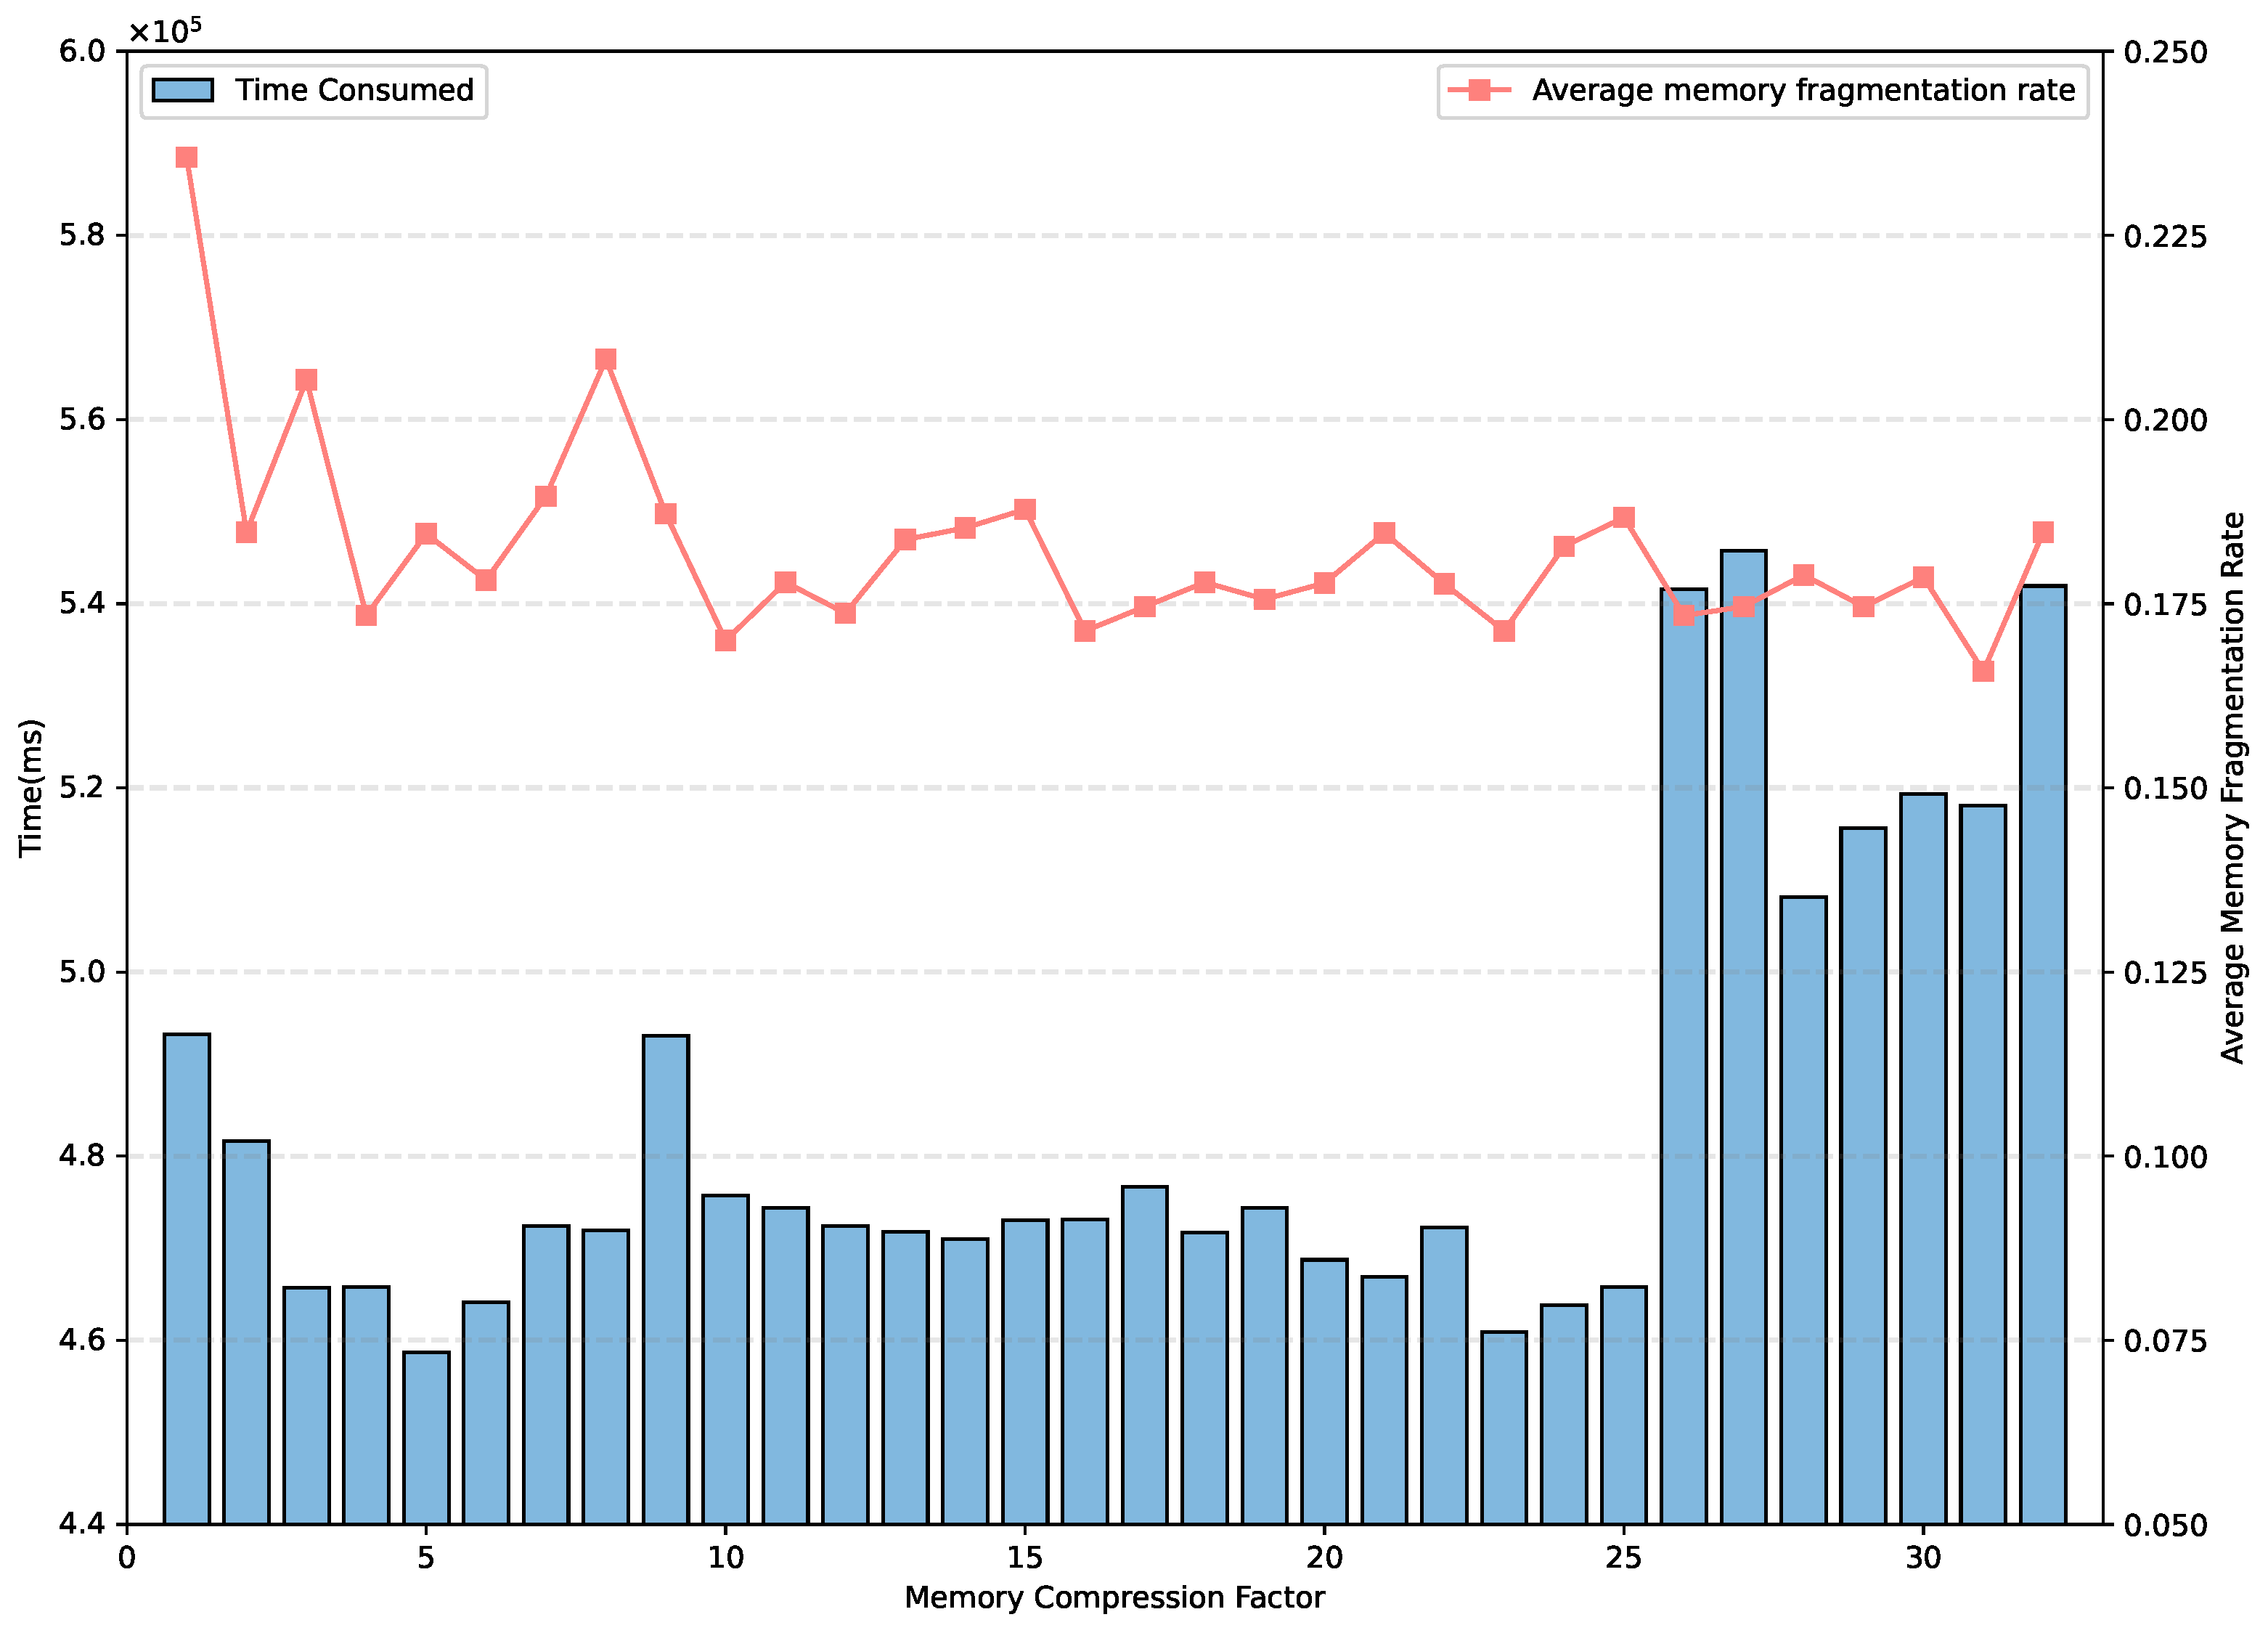The width and height of the screenshot is (2268, 1633).
Task: Click the Average Memory Fragmentation Rate axis label
Action: (2232, 788)
